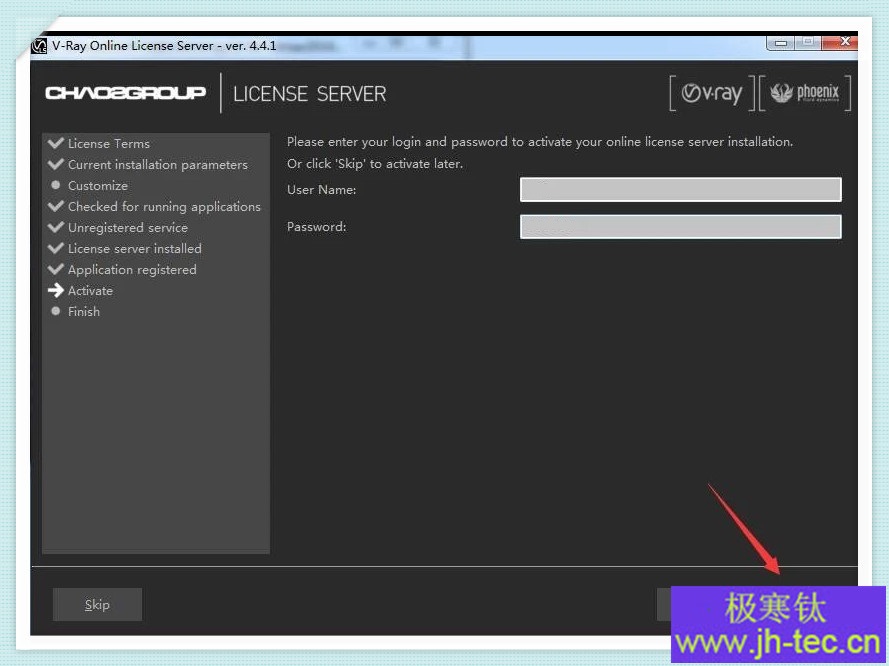This screenshot has width=889, height=666.
Task: Click the "Or click 'Skip' to activate later." text
Action: coord(375,164)
